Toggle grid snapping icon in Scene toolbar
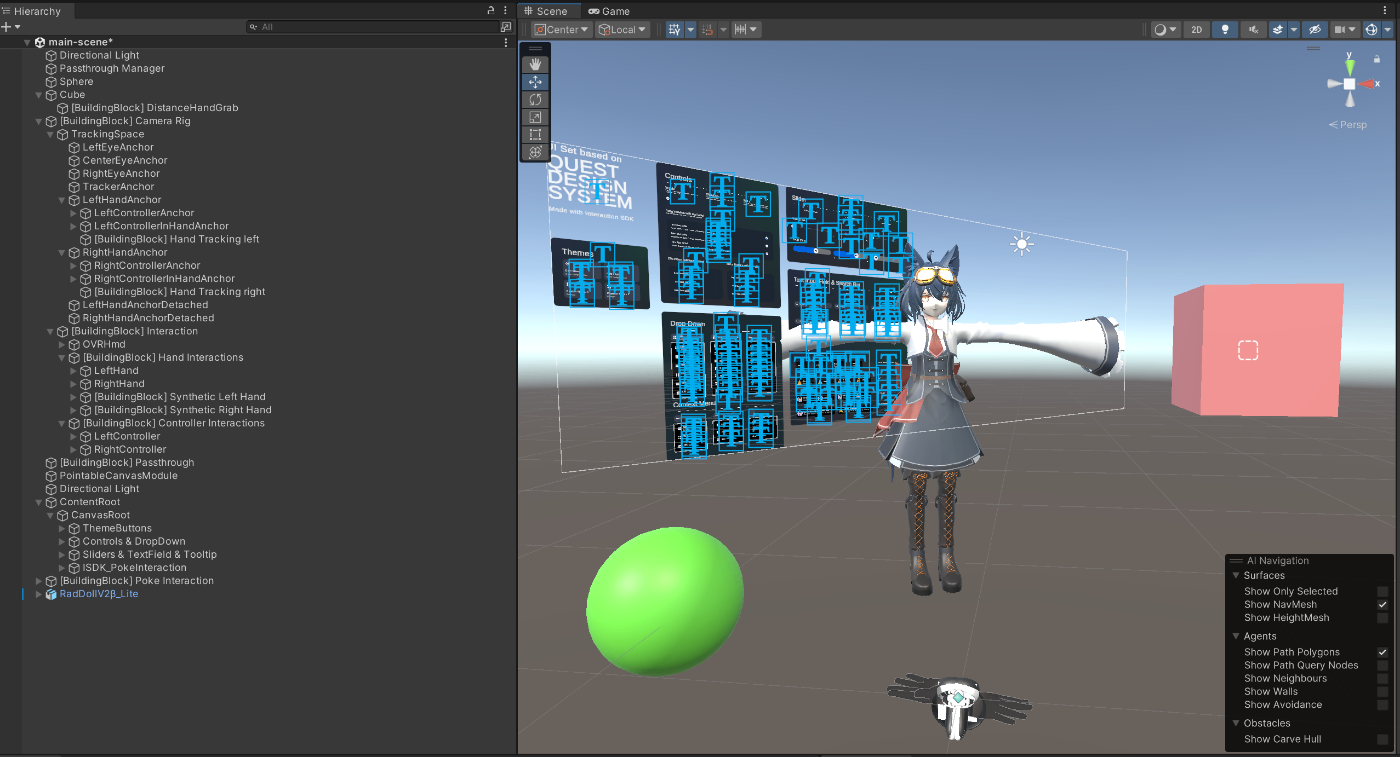 pyautogui.click(x=675, y=30)
